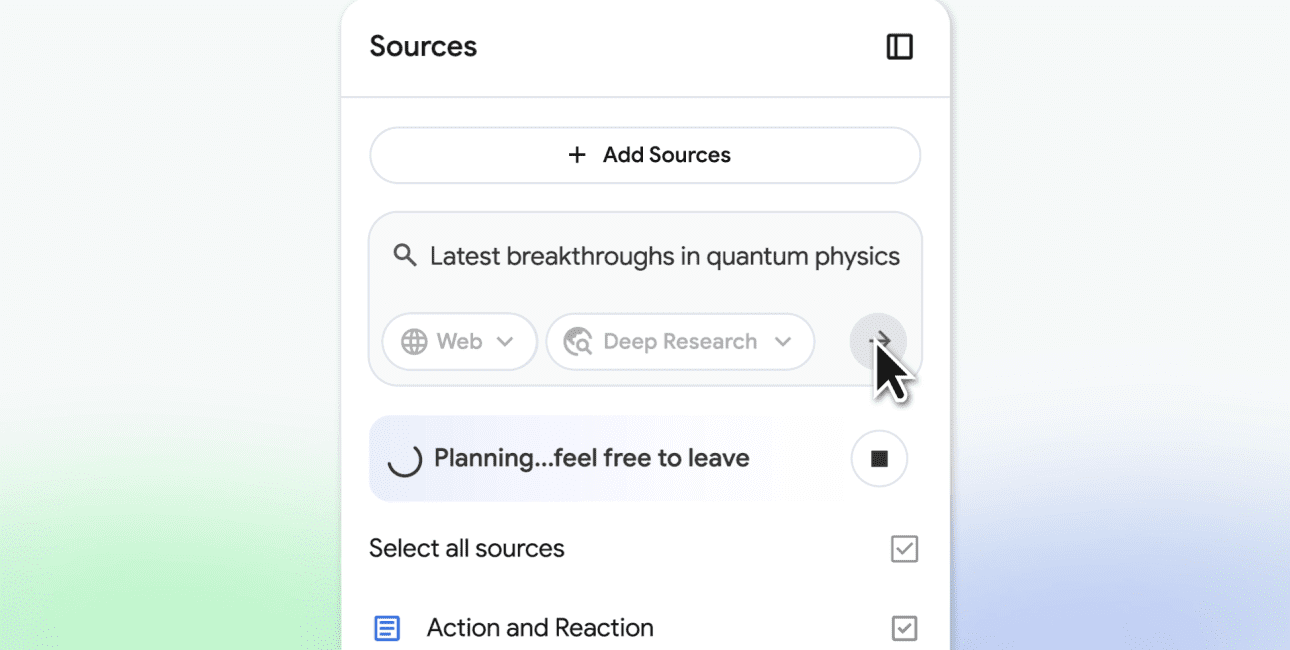Click the magnifier search icon

(x=405, y=256)
